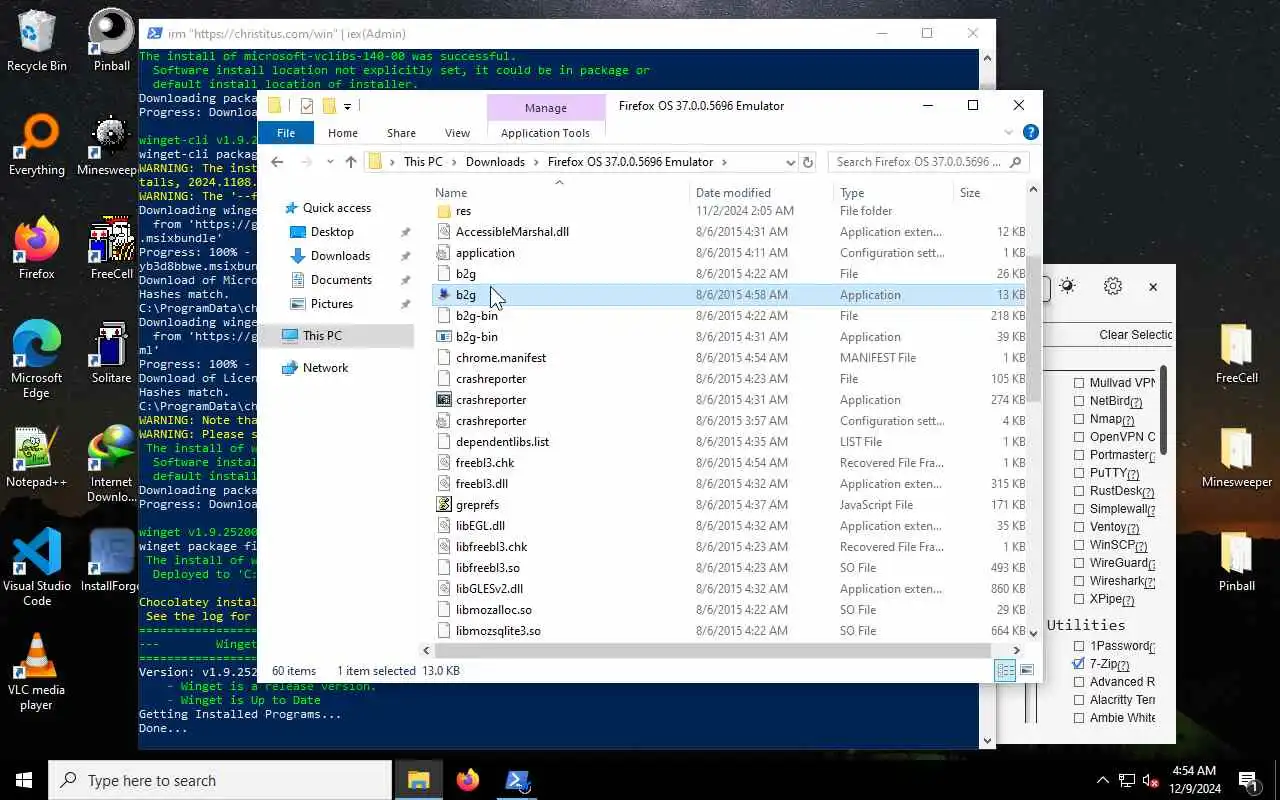Open settings gear in WinUtil window
This screenshot has height=800, width=1280.
1113,287
